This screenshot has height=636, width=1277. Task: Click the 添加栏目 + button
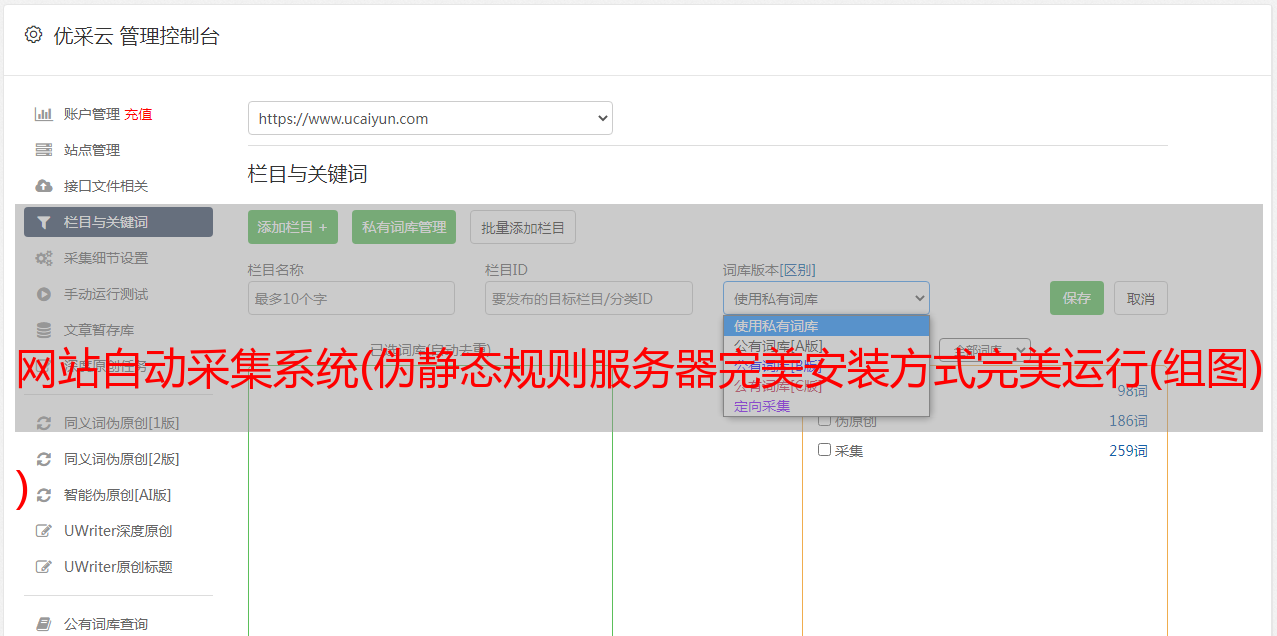coord(293,227)
